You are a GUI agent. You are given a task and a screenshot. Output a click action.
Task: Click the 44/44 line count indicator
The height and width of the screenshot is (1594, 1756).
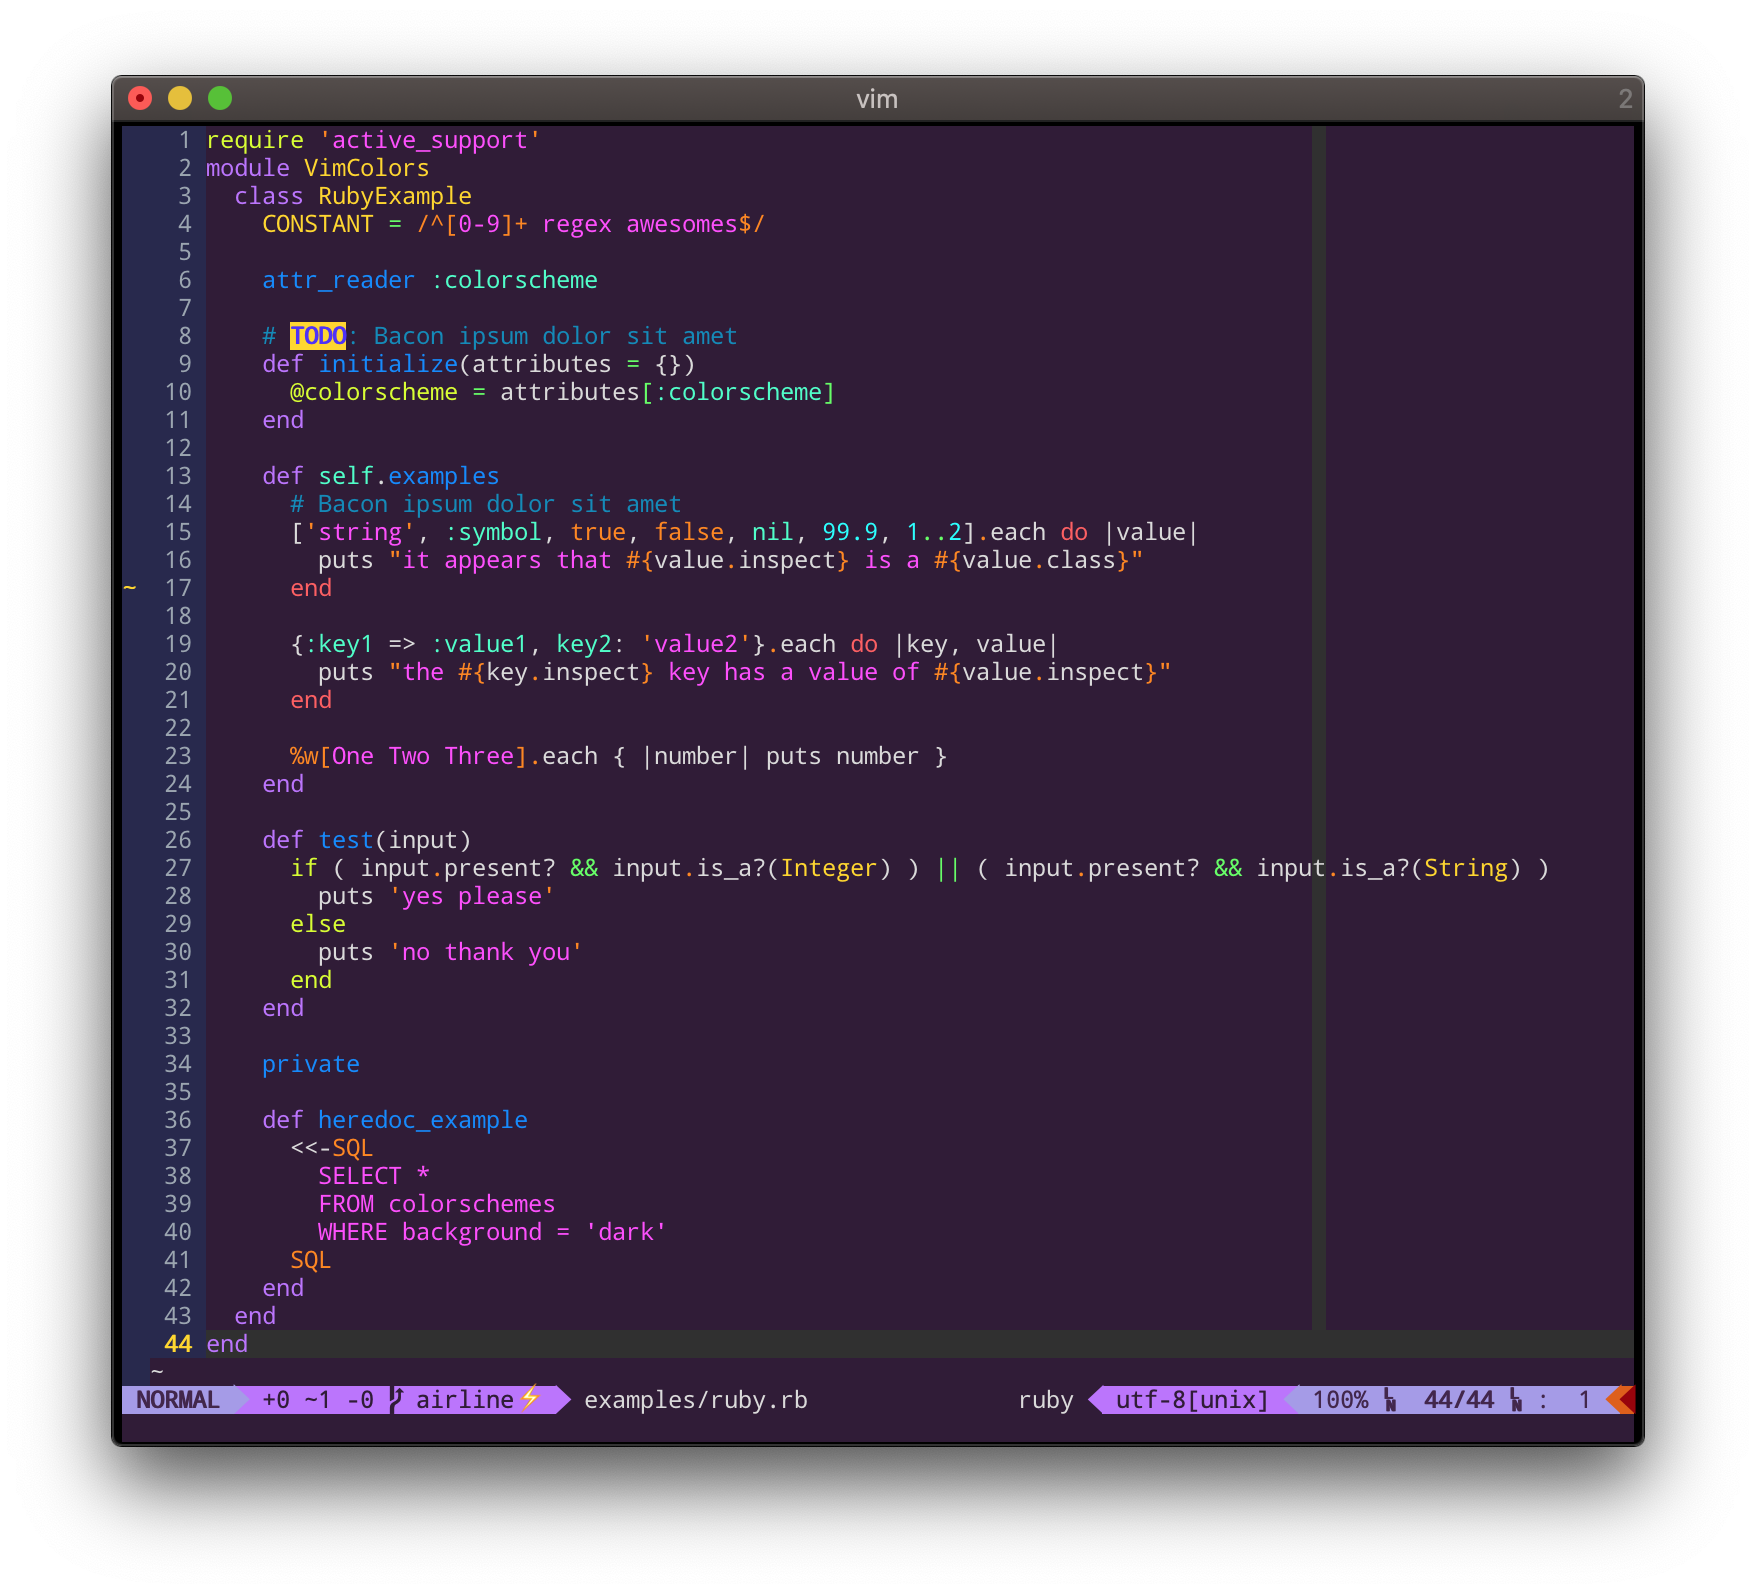tap(1459, 1400)
